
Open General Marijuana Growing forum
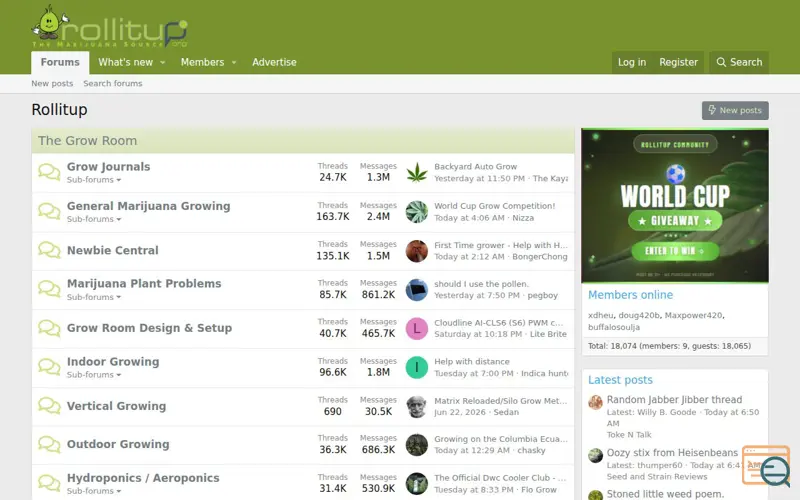click(x=148, y=206)
